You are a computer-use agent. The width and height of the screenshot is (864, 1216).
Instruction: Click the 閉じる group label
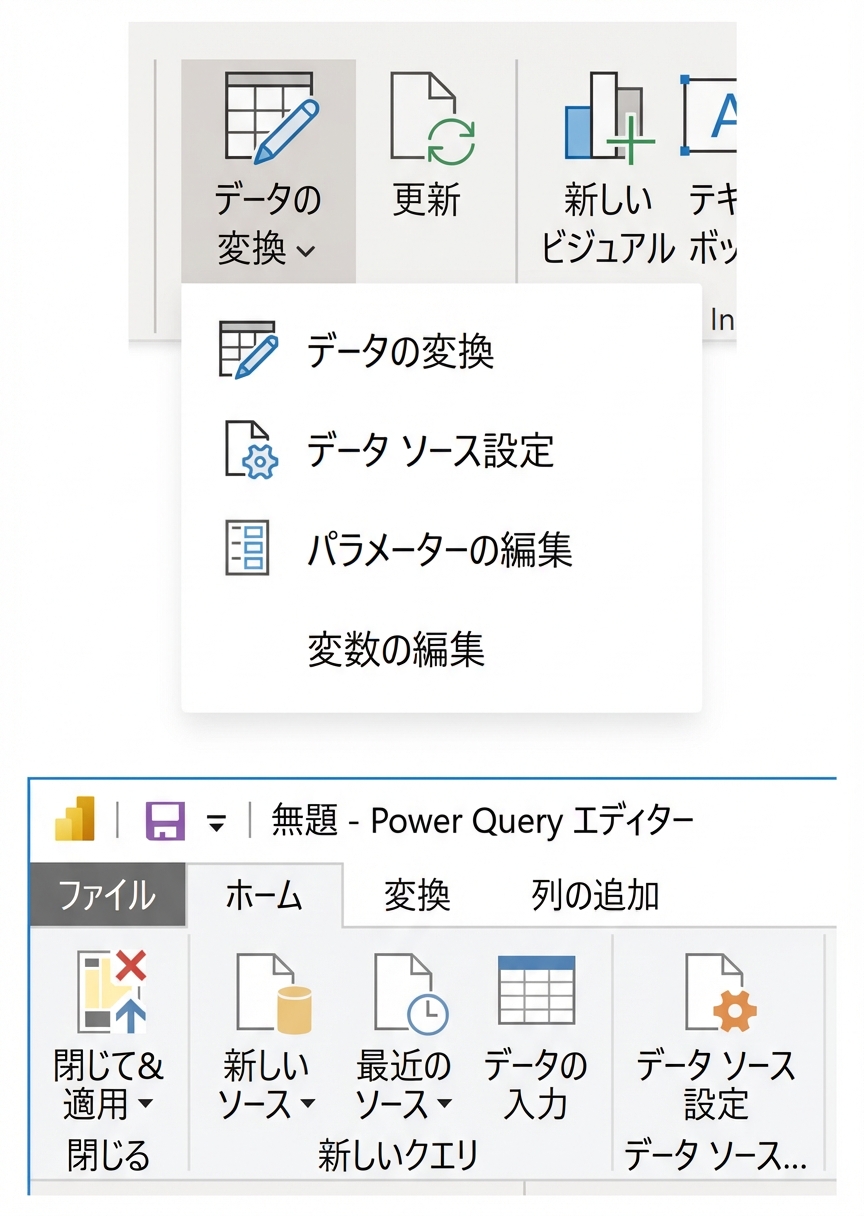click(x=108, y=1156)
